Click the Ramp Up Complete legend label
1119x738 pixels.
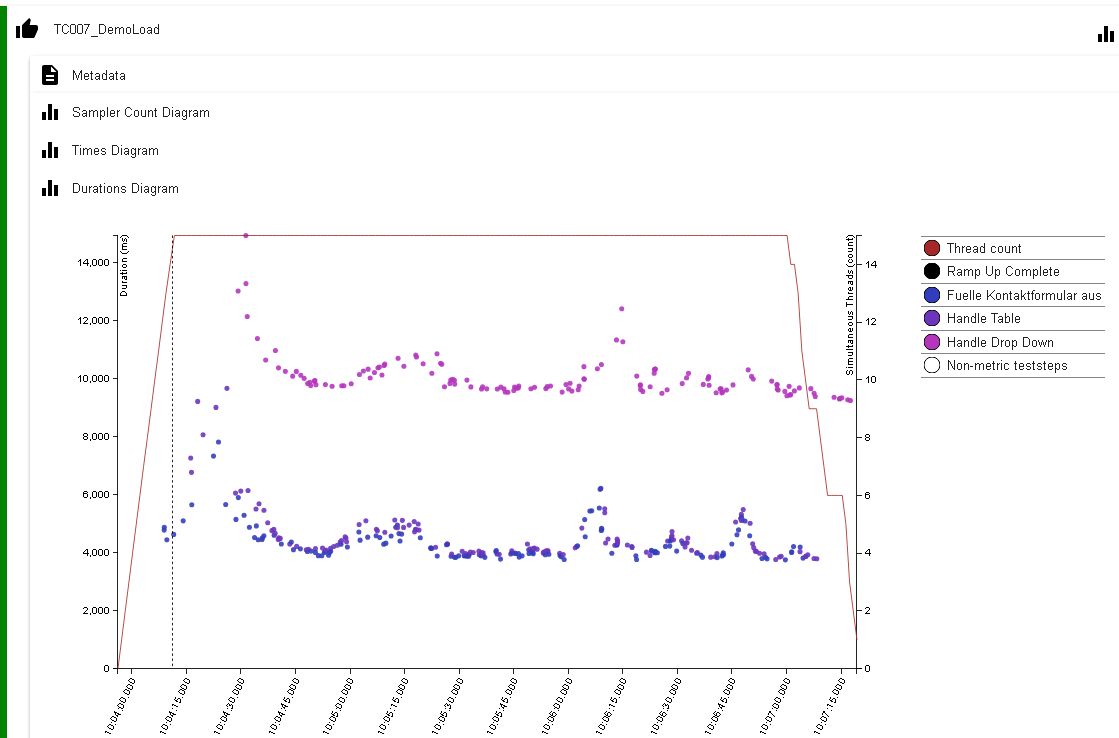(1003, 271)
